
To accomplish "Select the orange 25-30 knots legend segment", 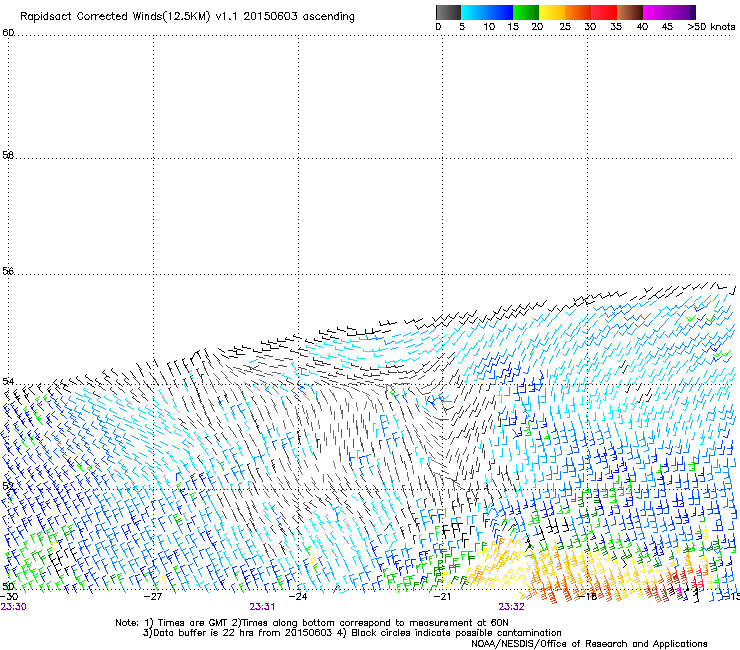I will pyautogui.click(x=578, y=12).
